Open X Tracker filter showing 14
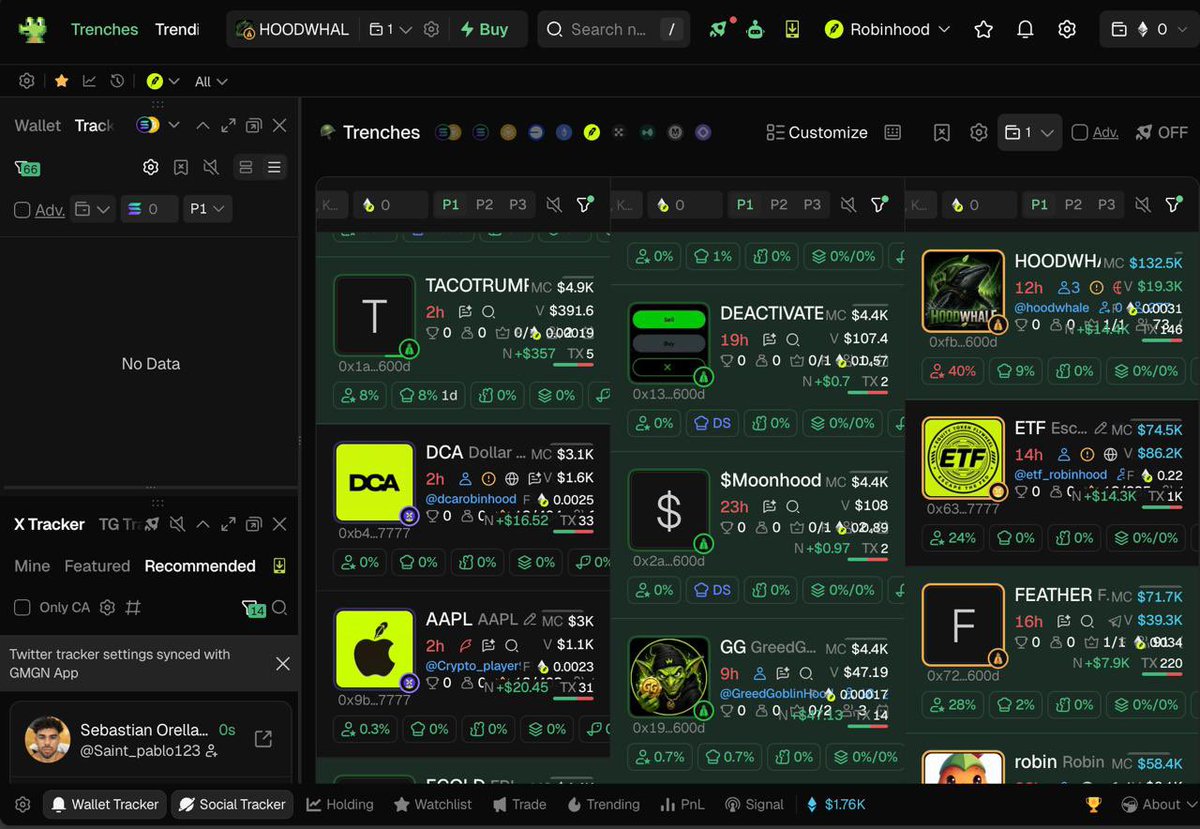 (x=254, y=608)
